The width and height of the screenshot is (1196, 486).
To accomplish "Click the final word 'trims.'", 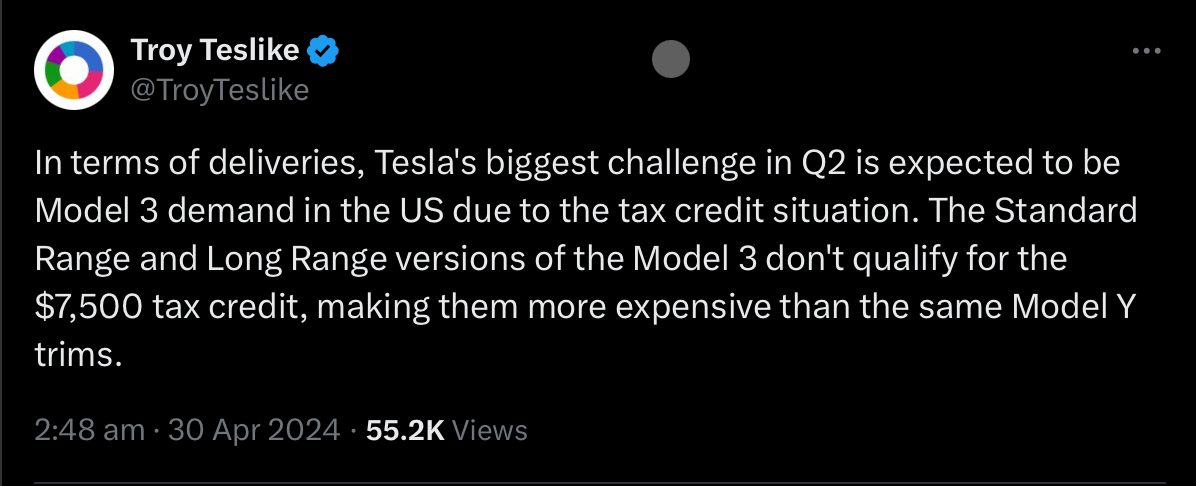I will coord(78,355).
